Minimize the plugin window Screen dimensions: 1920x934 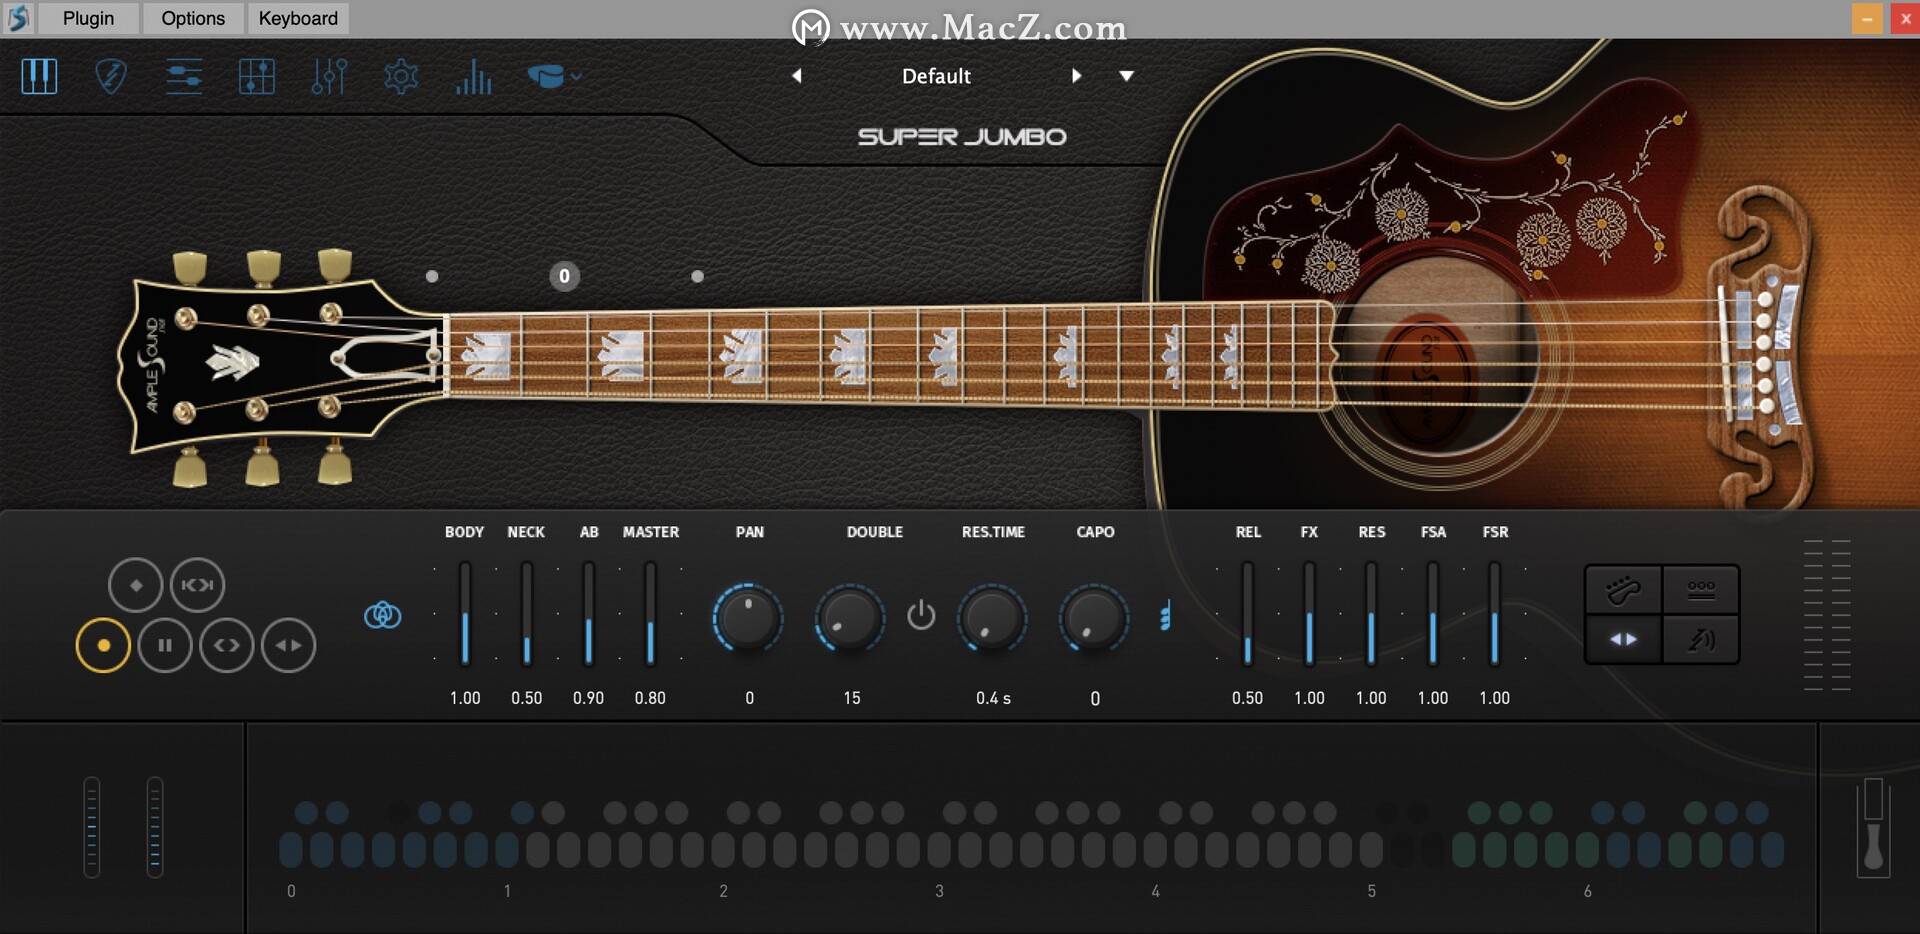(x=1867, y=18)
